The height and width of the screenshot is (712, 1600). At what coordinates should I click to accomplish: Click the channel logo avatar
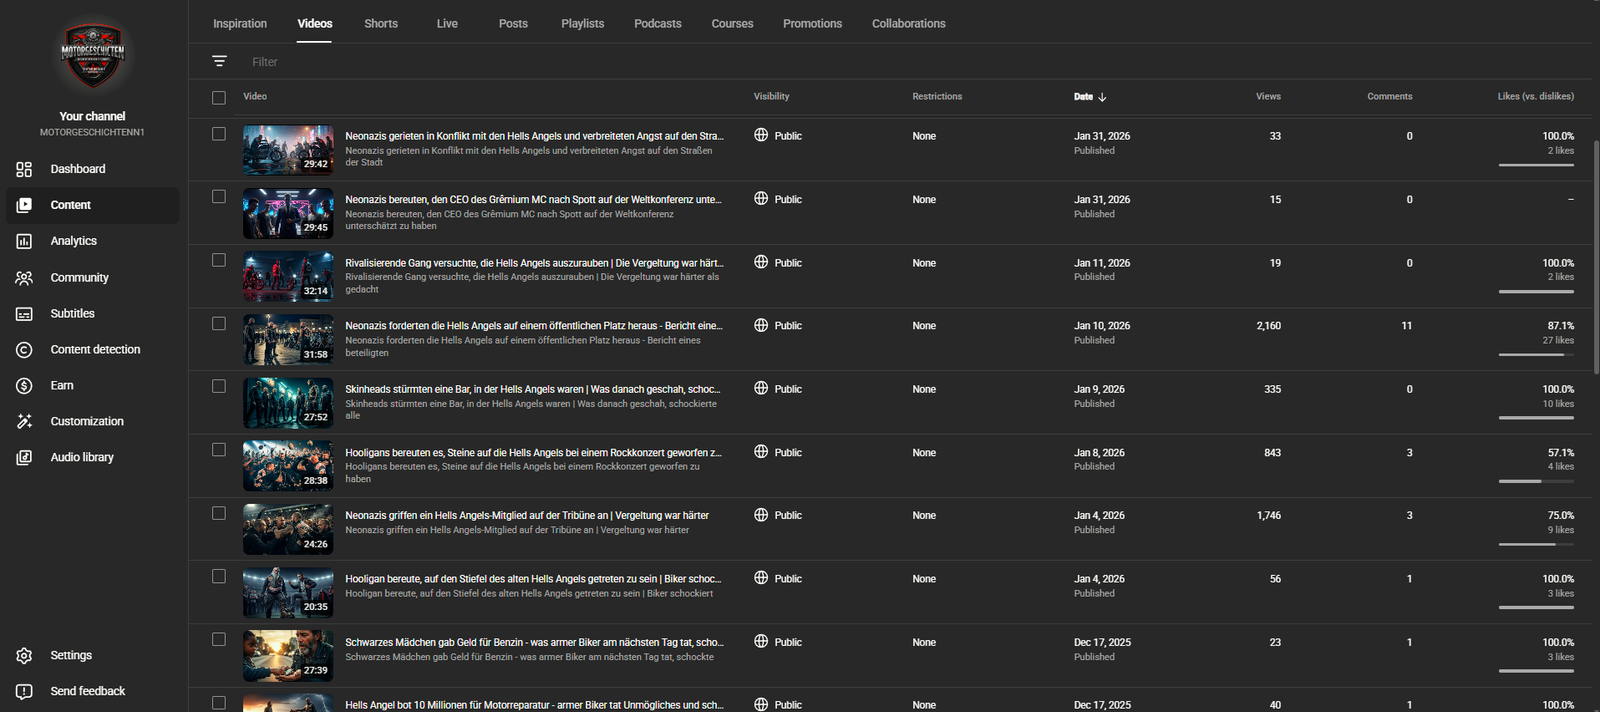pyautogui.click(x=92, y=55)
